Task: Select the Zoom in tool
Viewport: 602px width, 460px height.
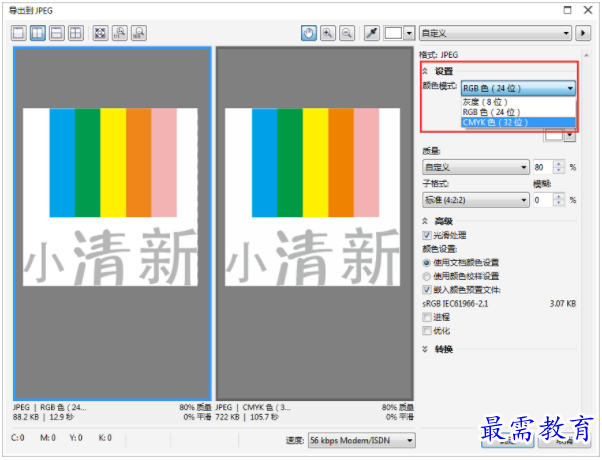Action: [x=328, y=33]
